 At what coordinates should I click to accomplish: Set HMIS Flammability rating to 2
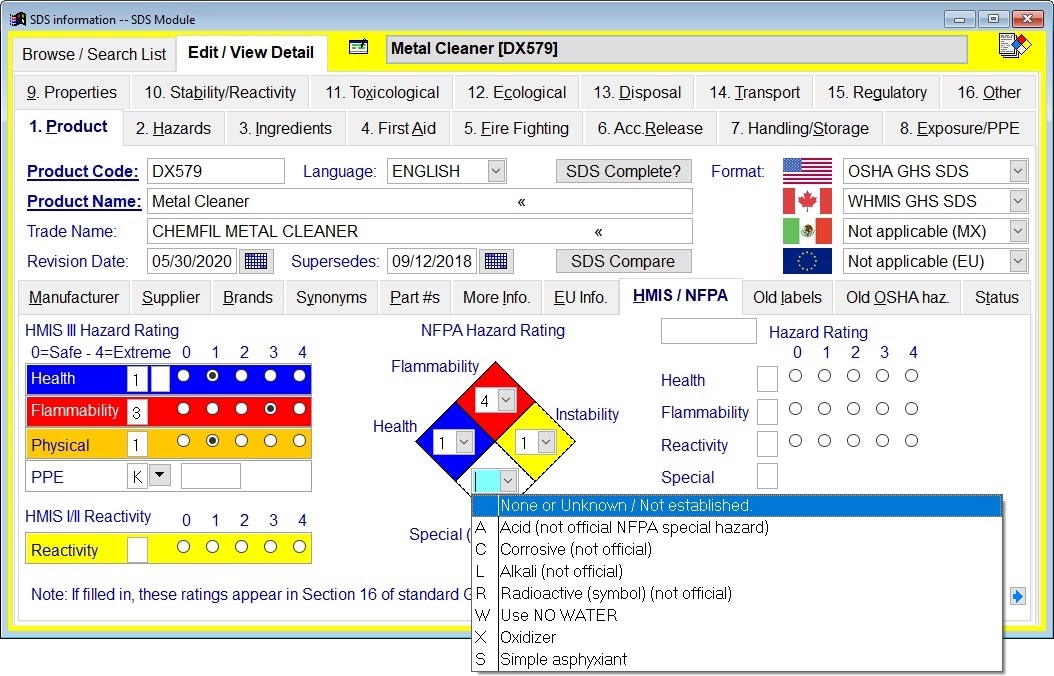(241, 409)
